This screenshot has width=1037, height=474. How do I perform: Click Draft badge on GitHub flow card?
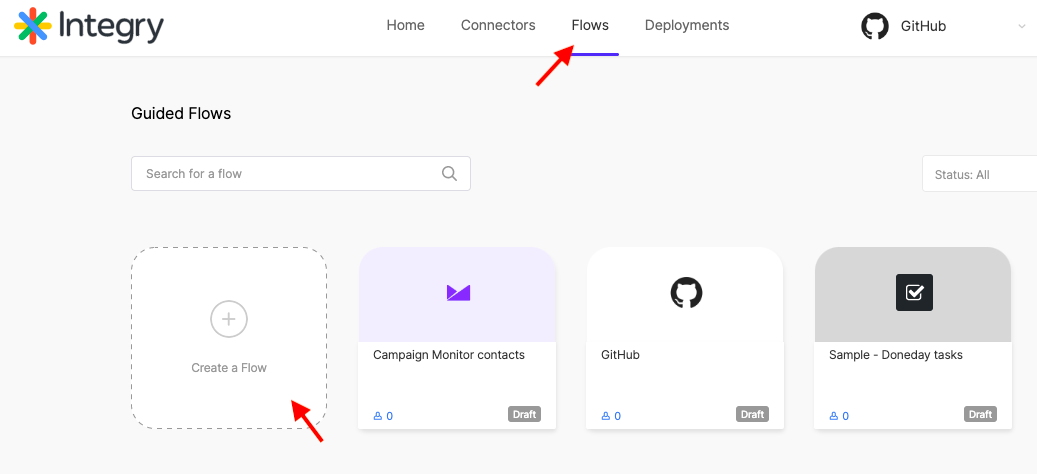coord(753,415)
